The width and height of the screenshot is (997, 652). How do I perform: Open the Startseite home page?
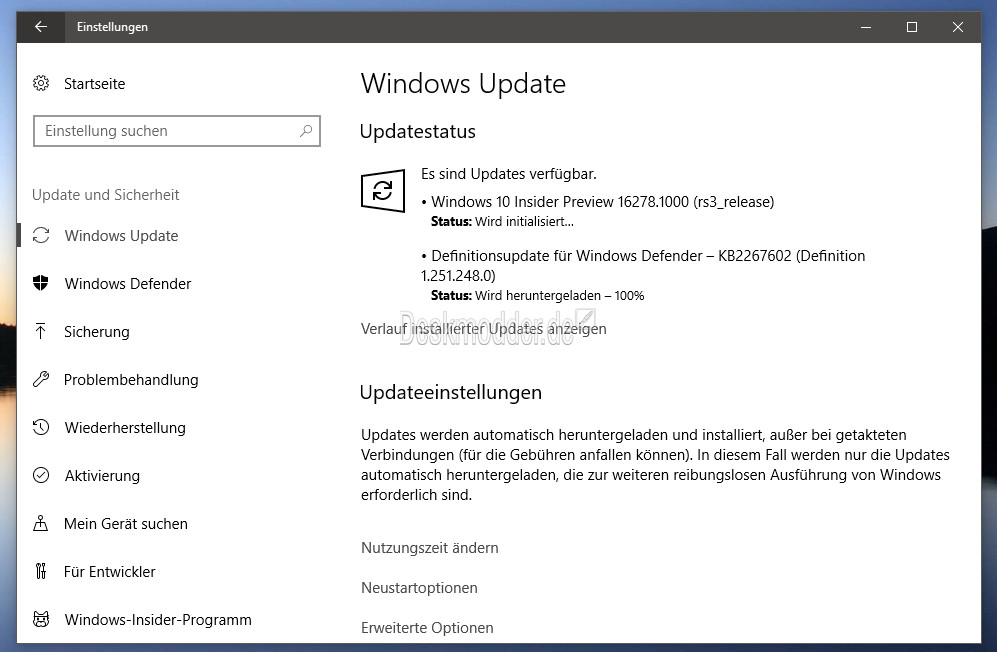94,83
